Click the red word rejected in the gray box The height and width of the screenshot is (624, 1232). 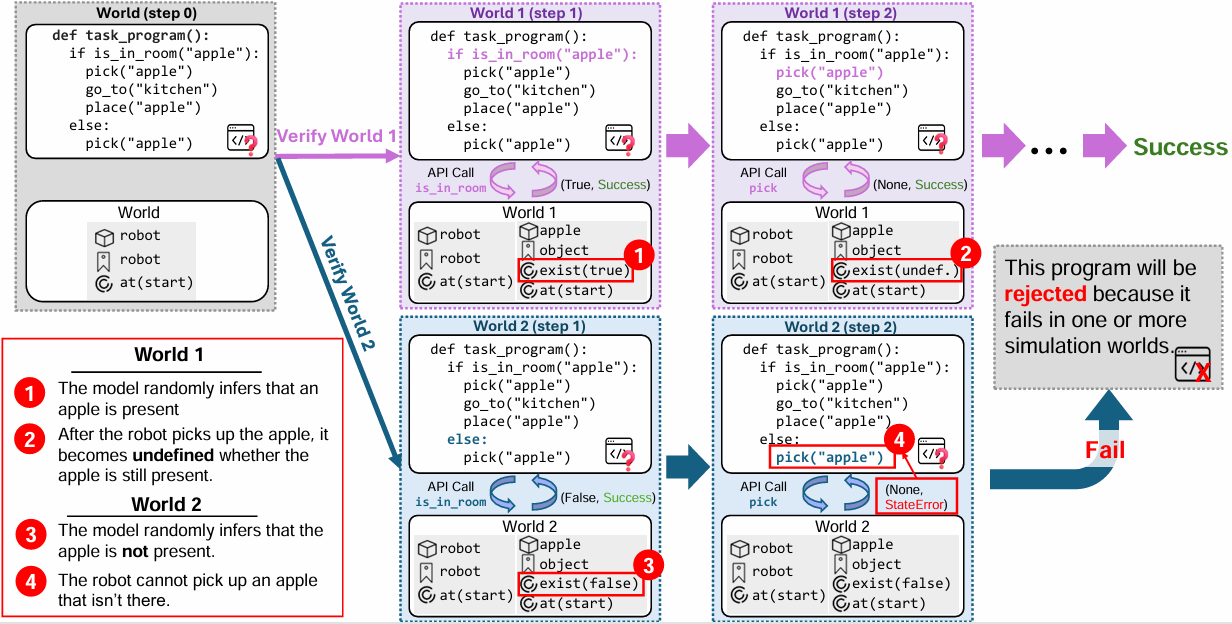1046,294
